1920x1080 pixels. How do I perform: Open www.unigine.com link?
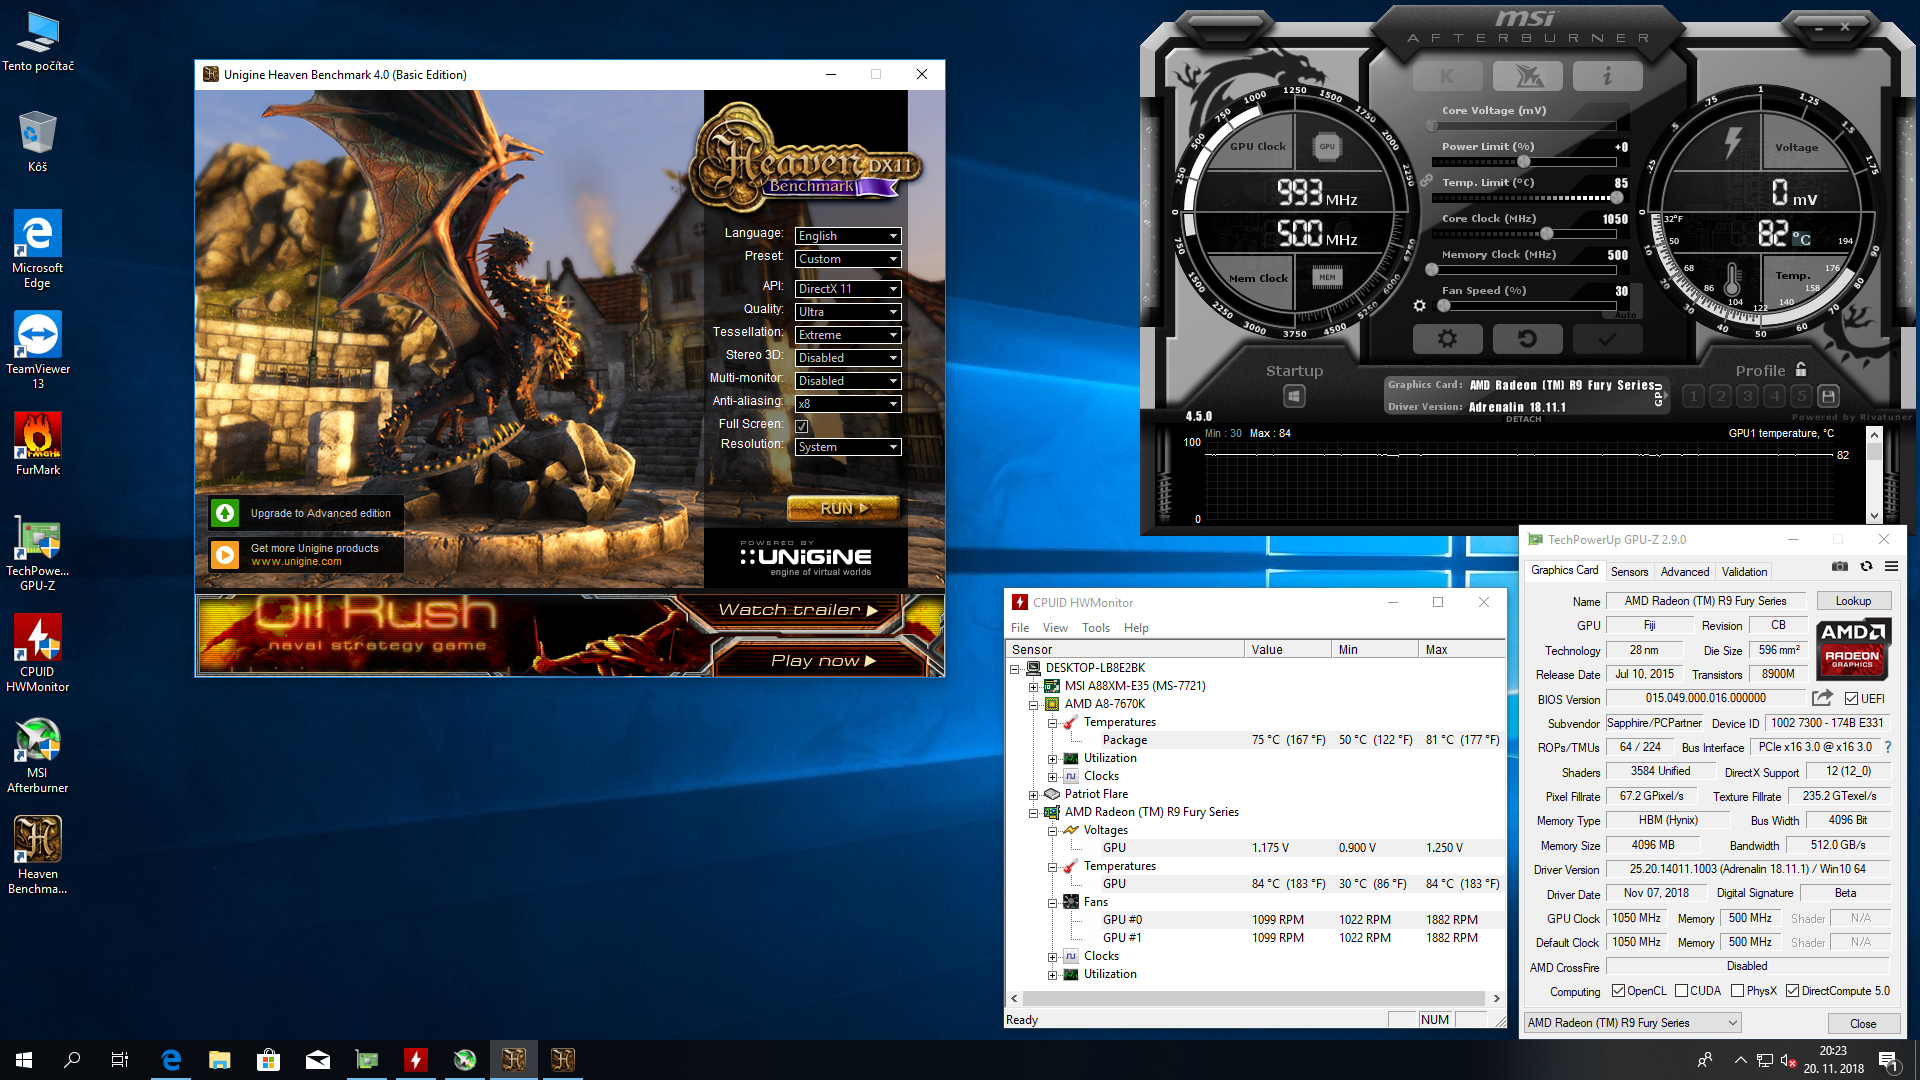[x=296, y=562]
